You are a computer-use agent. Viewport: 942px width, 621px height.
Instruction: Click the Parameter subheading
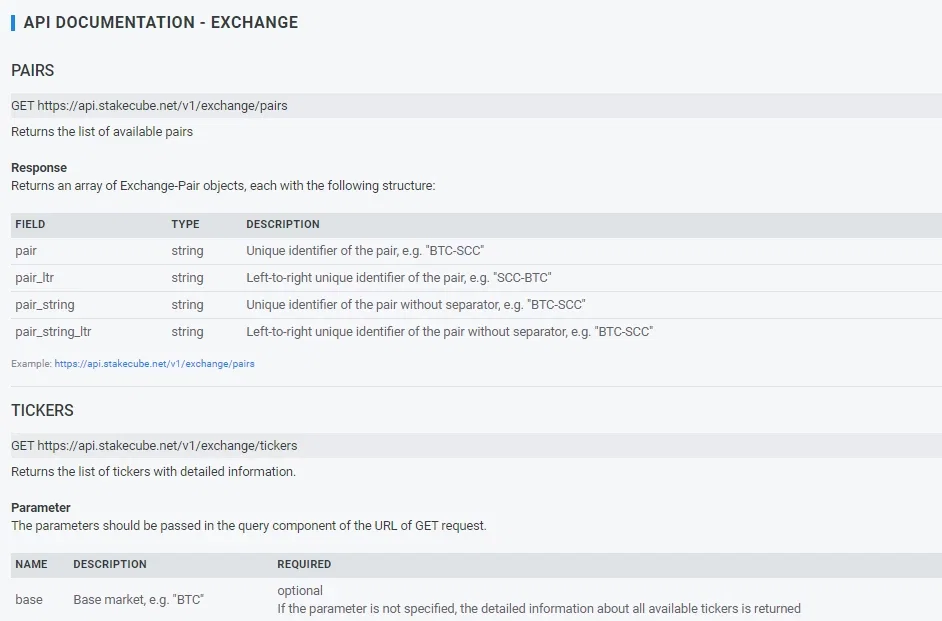coord(41,507)
